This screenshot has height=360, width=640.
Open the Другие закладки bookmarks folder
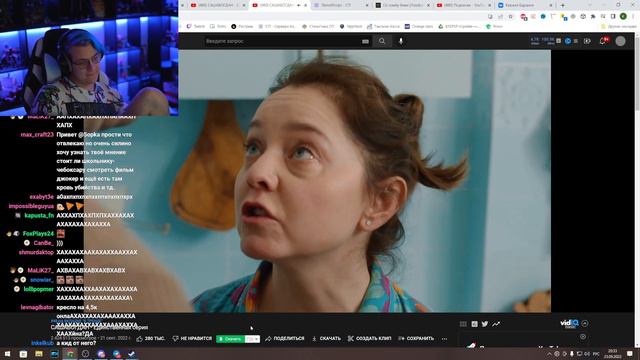[x=619, y=26]
